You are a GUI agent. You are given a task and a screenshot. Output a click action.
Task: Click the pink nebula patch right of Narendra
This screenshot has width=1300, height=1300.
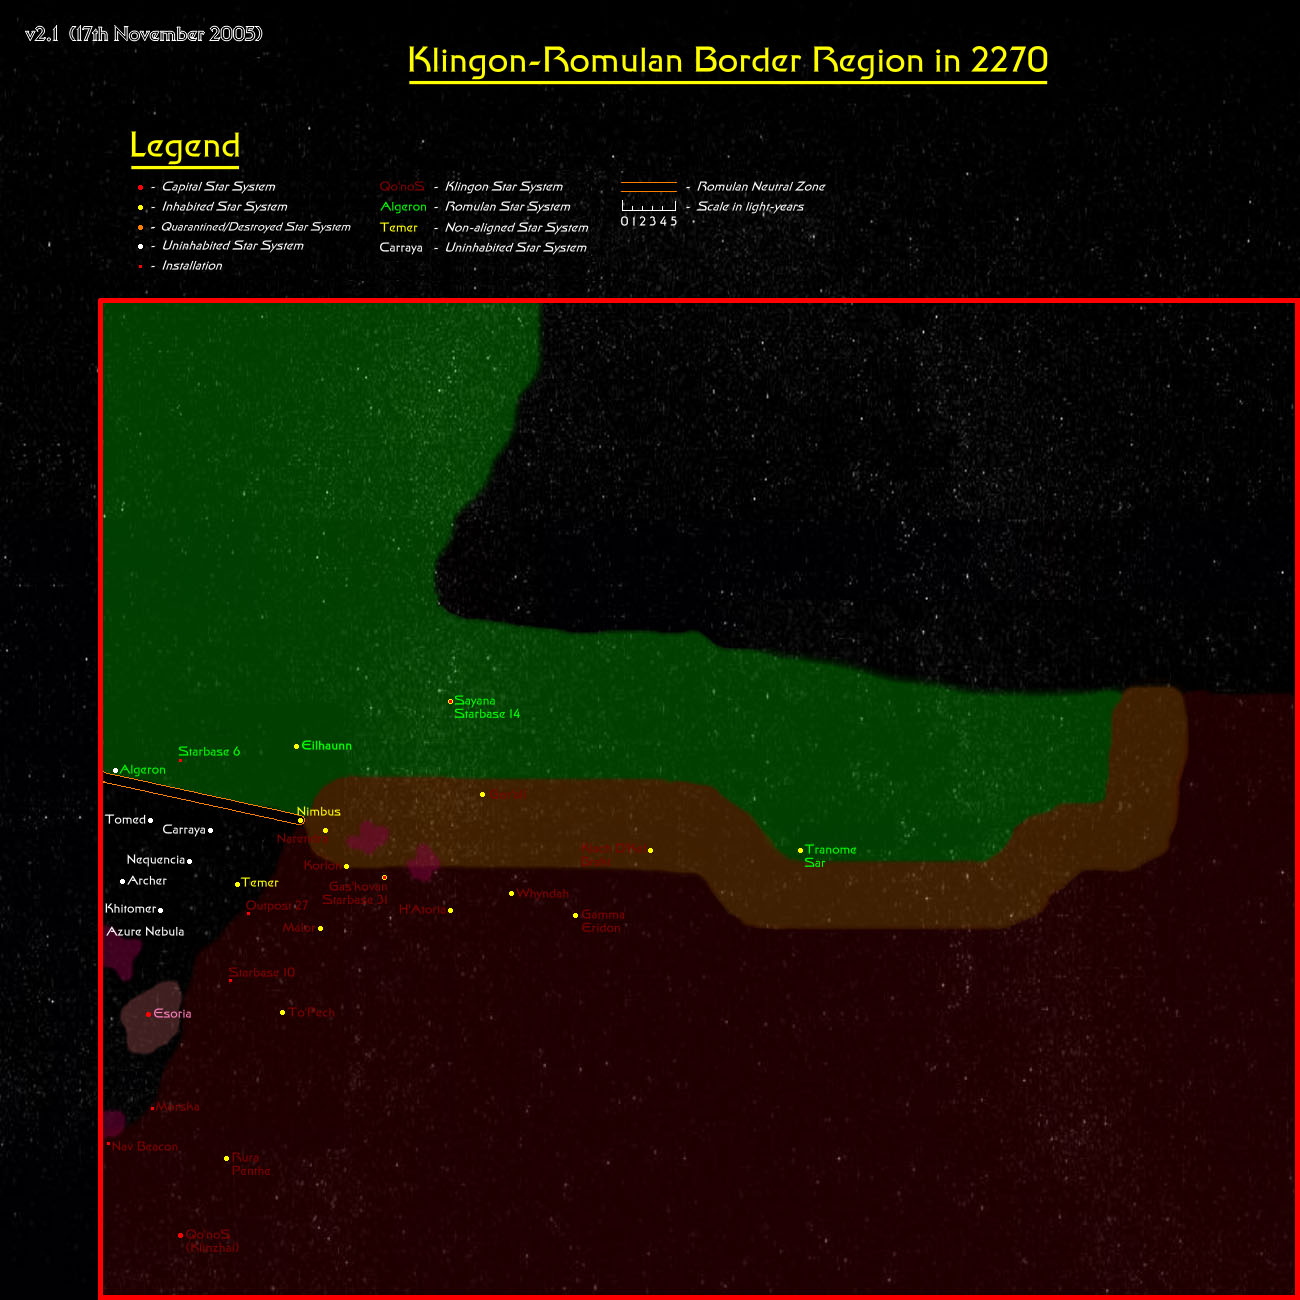(x=368, y=838)
